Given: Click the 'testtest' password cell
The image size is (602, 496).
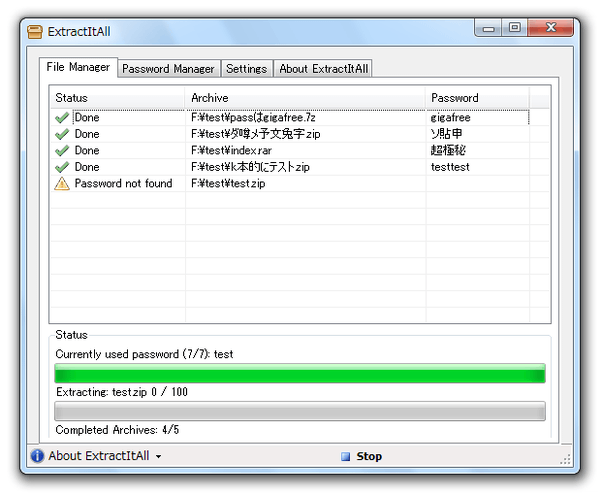Looking at the screenshot, I should [450, 167].
